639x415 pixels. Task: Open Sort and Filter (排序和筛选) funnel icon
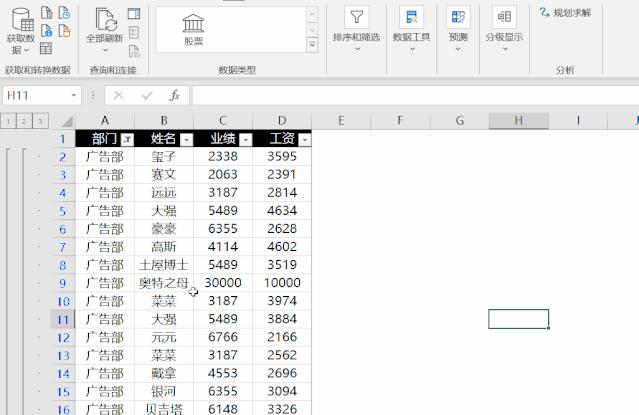(x=356, y=17)
